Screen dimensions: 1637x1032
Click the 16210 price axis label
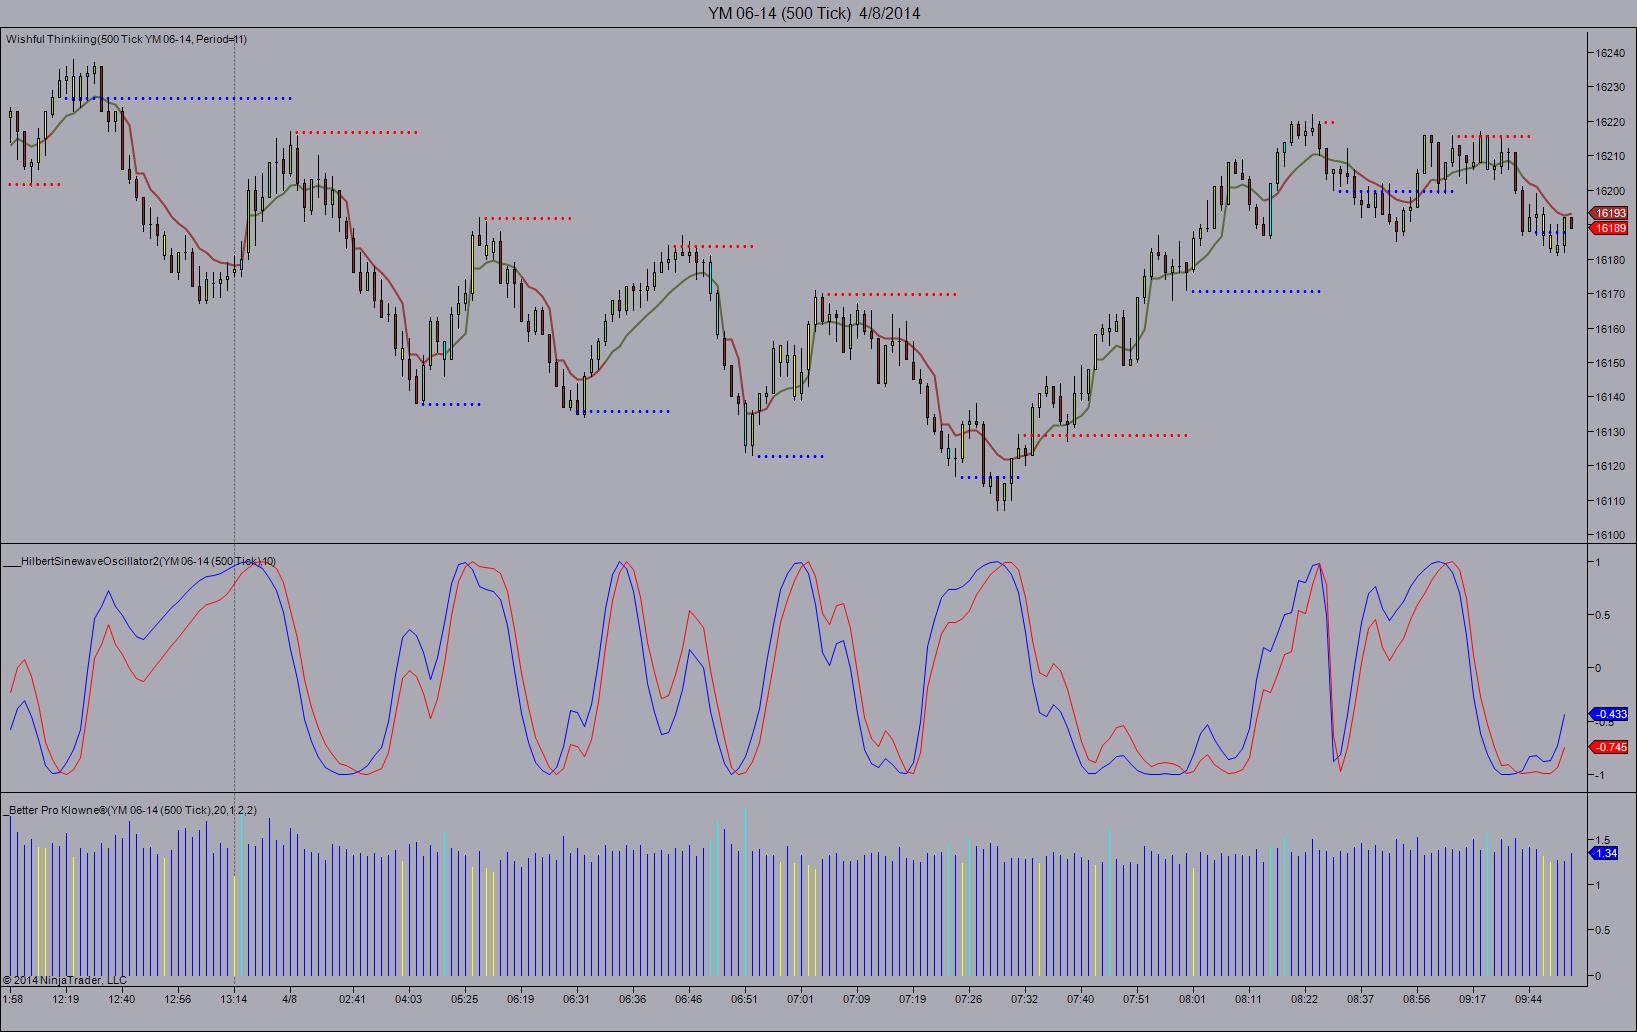1610,156
